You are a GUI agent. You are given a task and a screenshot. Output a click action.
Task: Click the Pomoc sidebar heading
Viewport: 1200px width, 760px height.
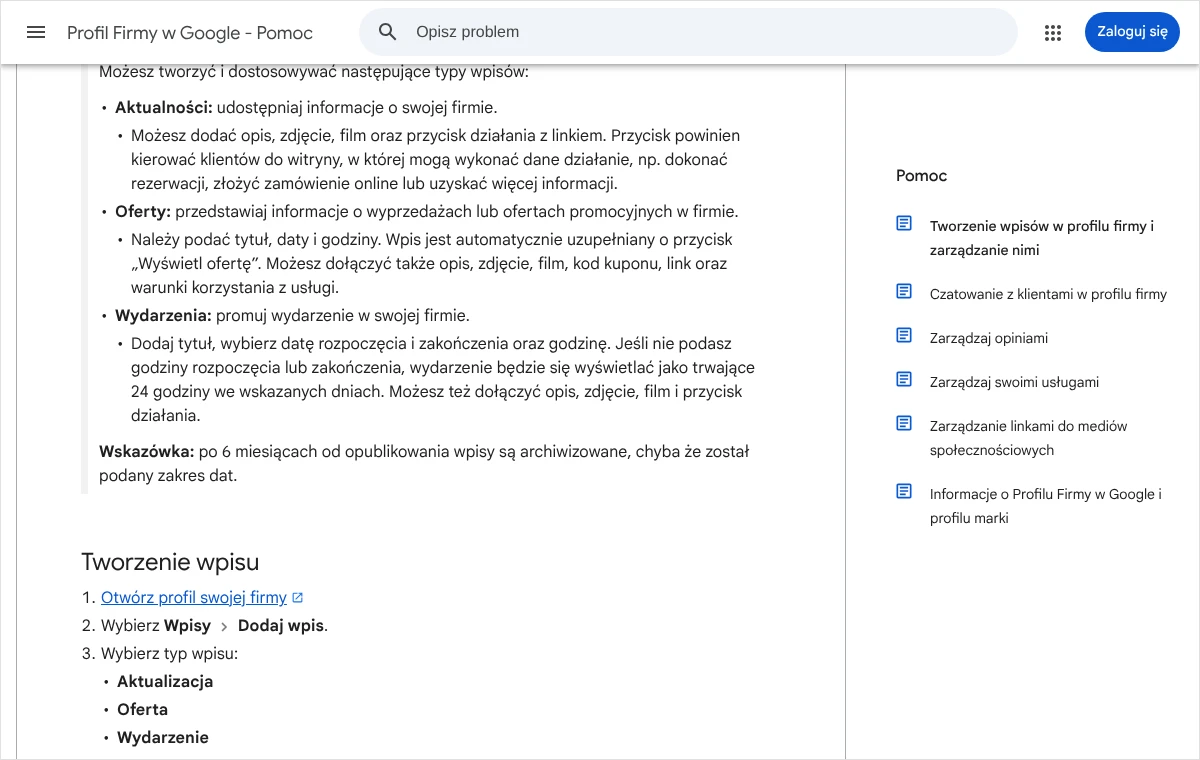(921, 176)
